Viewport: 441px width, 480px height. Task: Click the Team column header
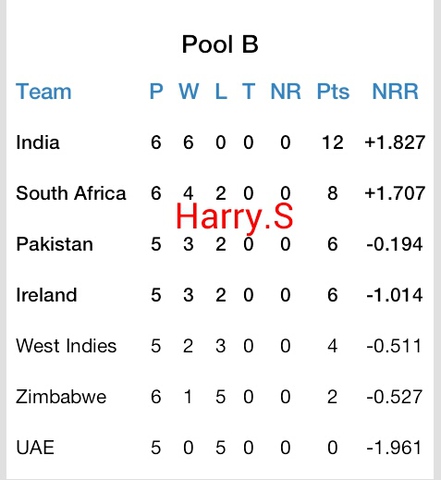point(44,91)
